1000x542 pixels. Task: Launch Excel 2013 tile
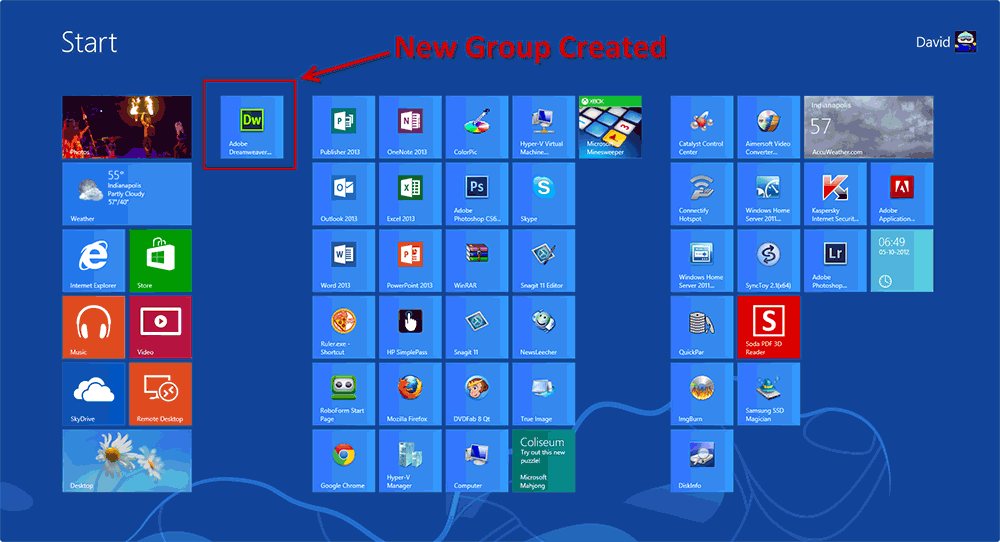(x=410, y=194)
